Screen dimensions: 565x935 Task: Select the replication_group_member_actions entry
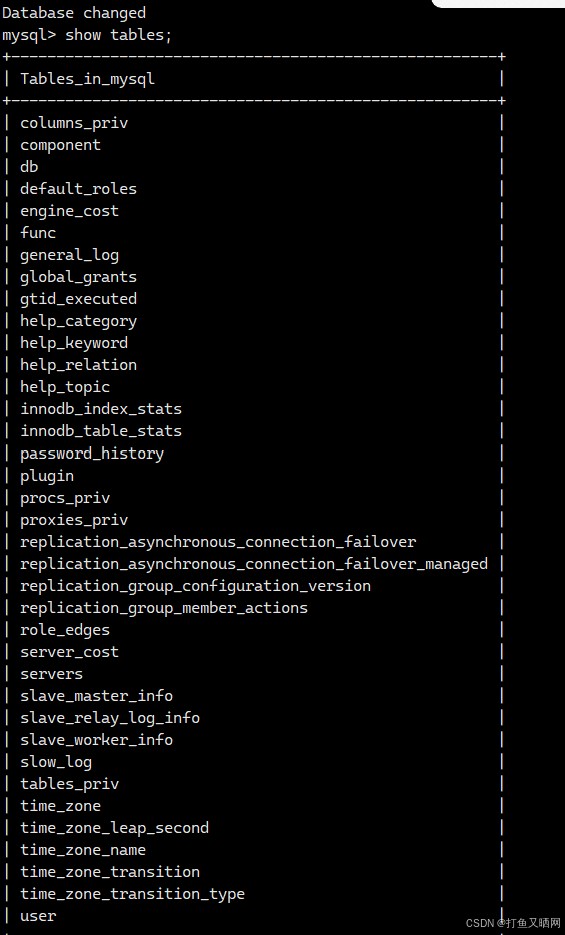[x=164, y=608]
